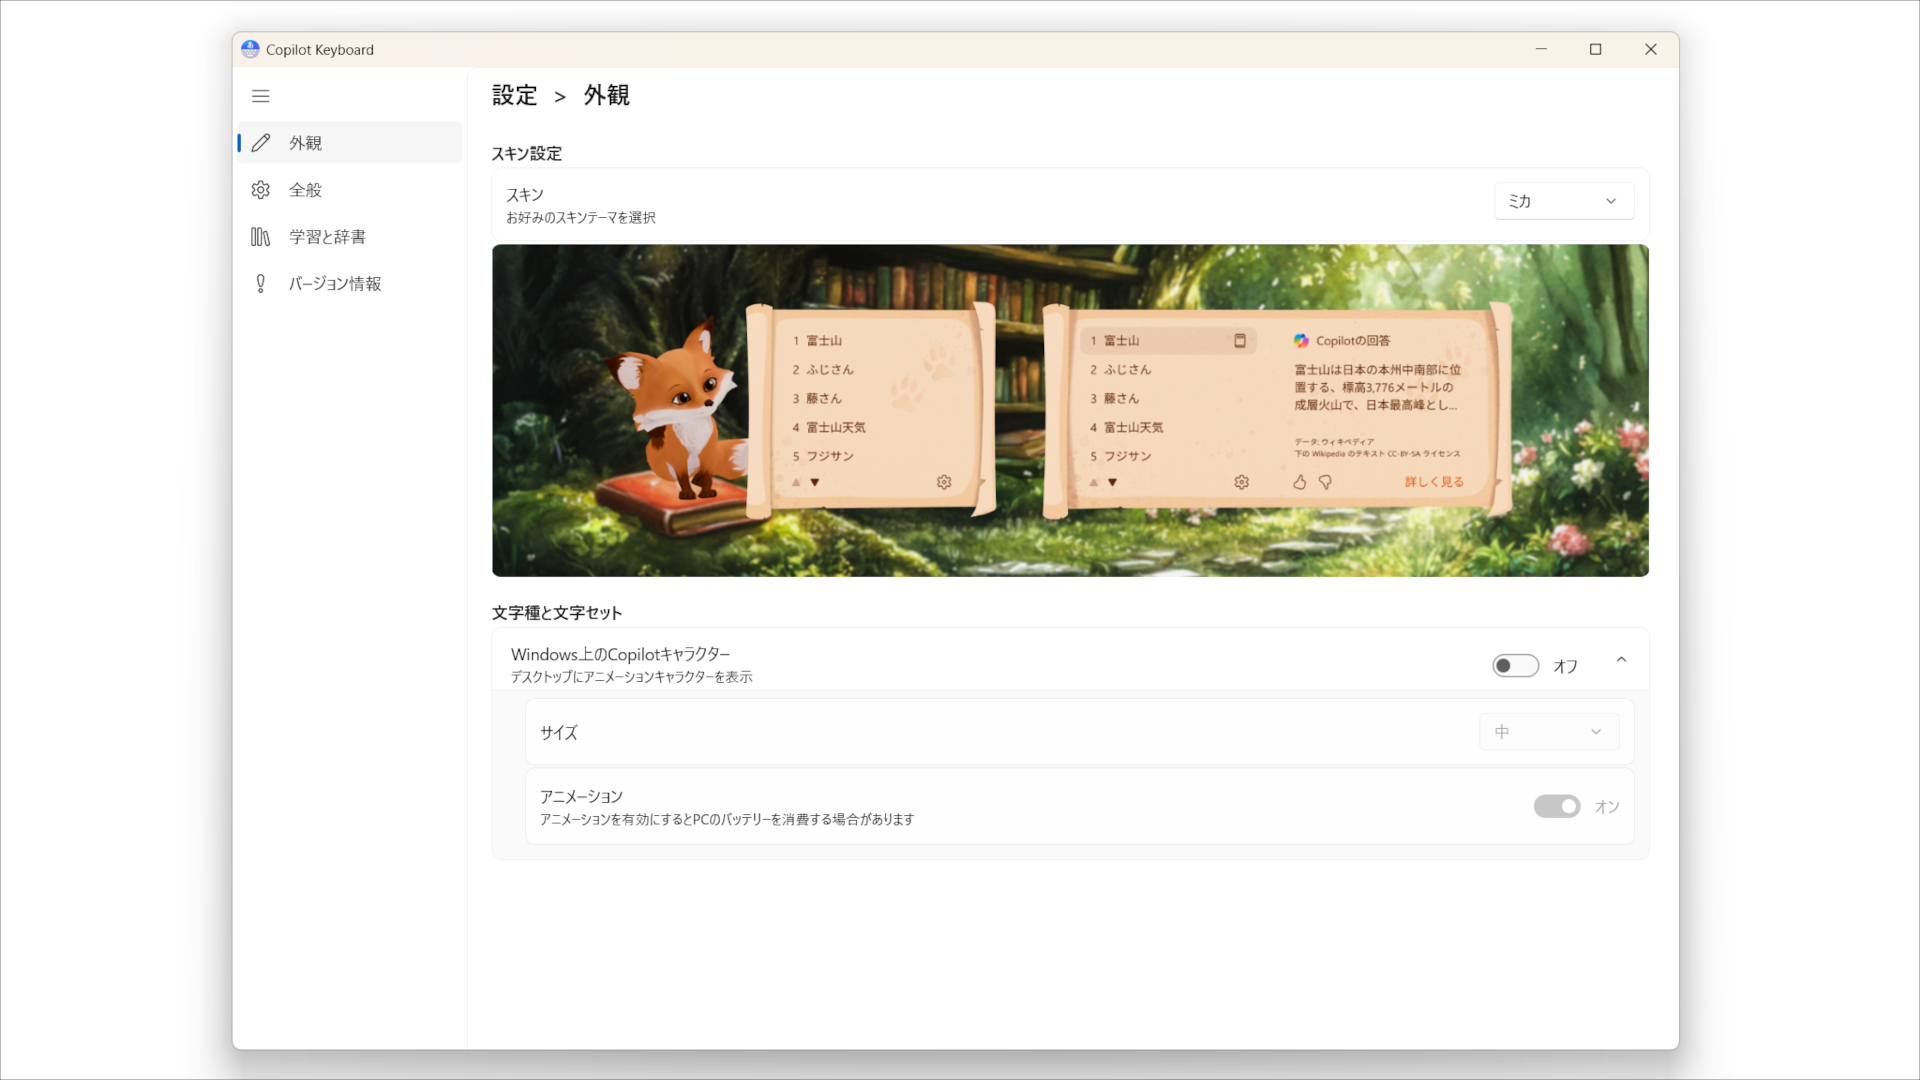Enable Windows上のCopilotキャラクター
Image resolution: width=1920 pixels, height=1080 pixels.
pyautogui.click(x=1515, y=665)
